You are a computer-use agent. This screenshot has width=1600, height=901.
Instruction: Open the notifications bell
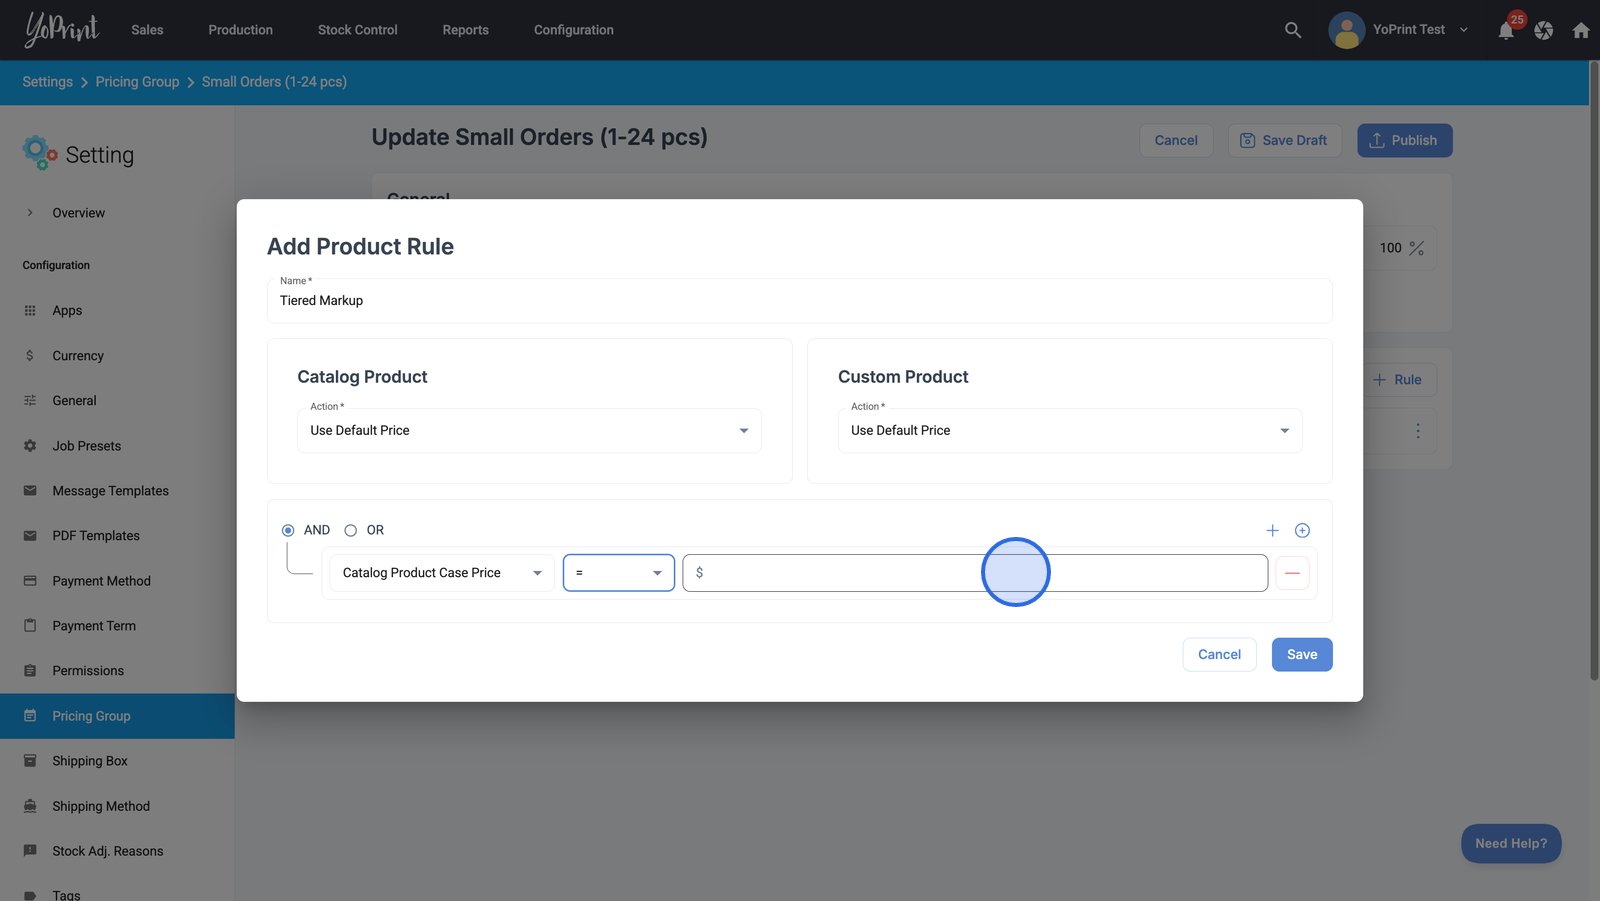pyautogui.click(x=1505, y=31)
